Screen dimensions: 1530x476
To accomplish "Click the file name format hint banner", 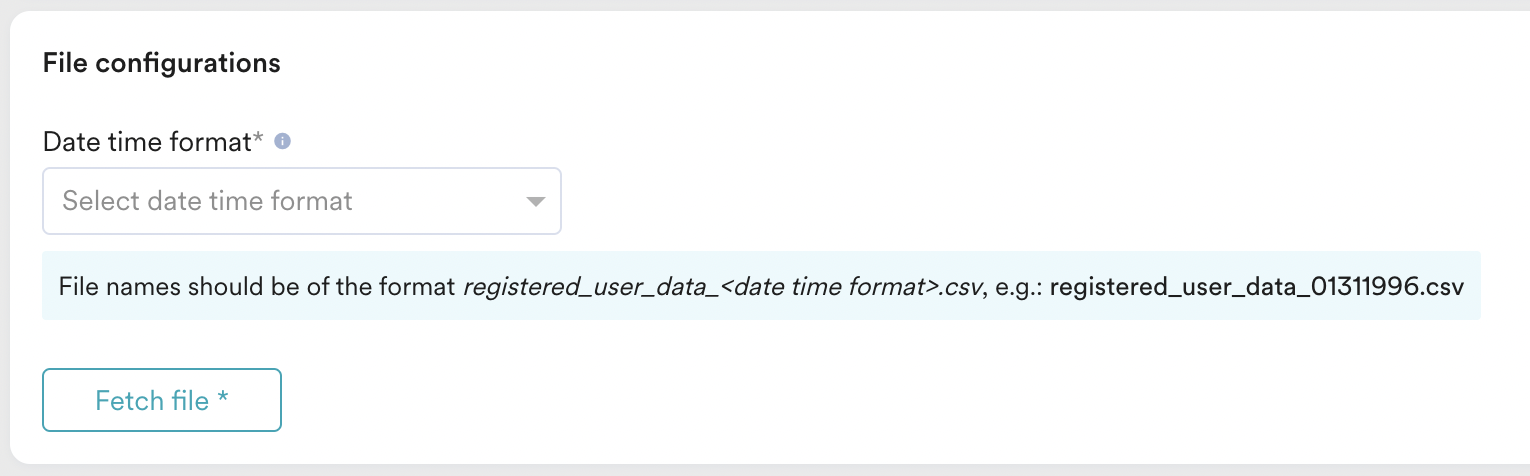I will pos(761,286).
